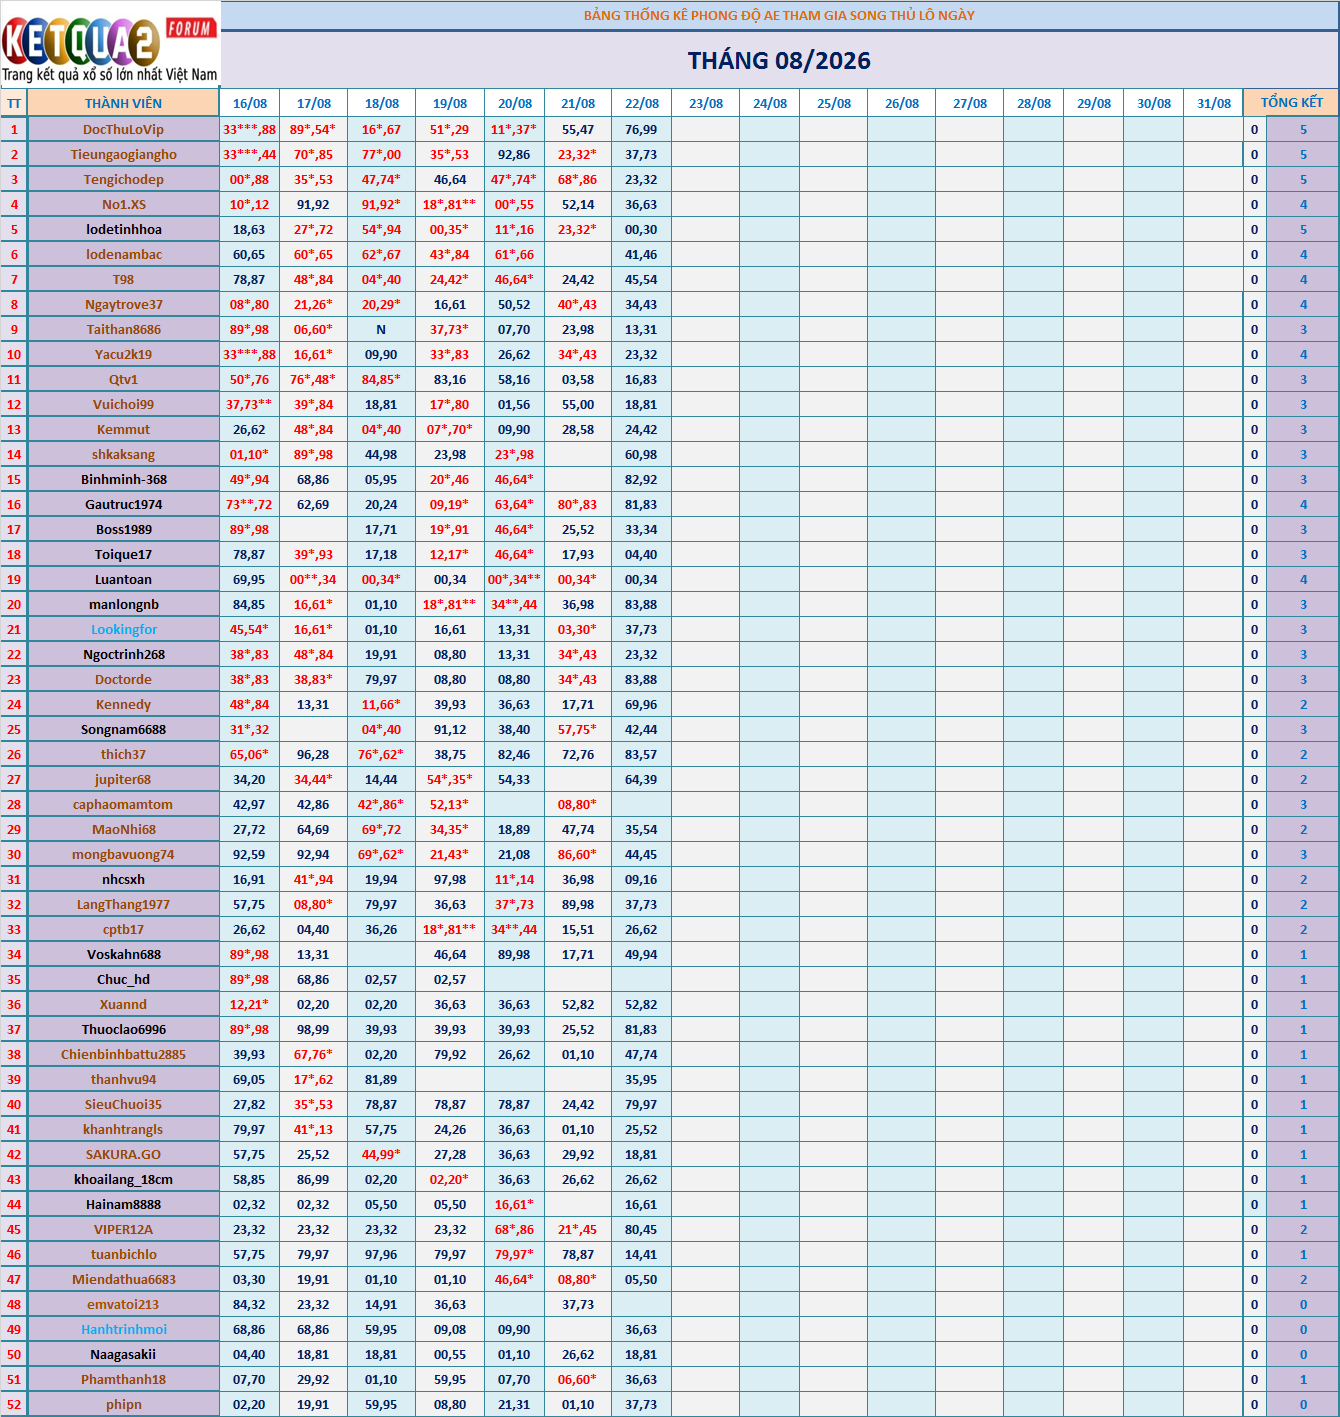Click the THÀNH VIÊN column header

pyautogui.click(x=123, y=103)
